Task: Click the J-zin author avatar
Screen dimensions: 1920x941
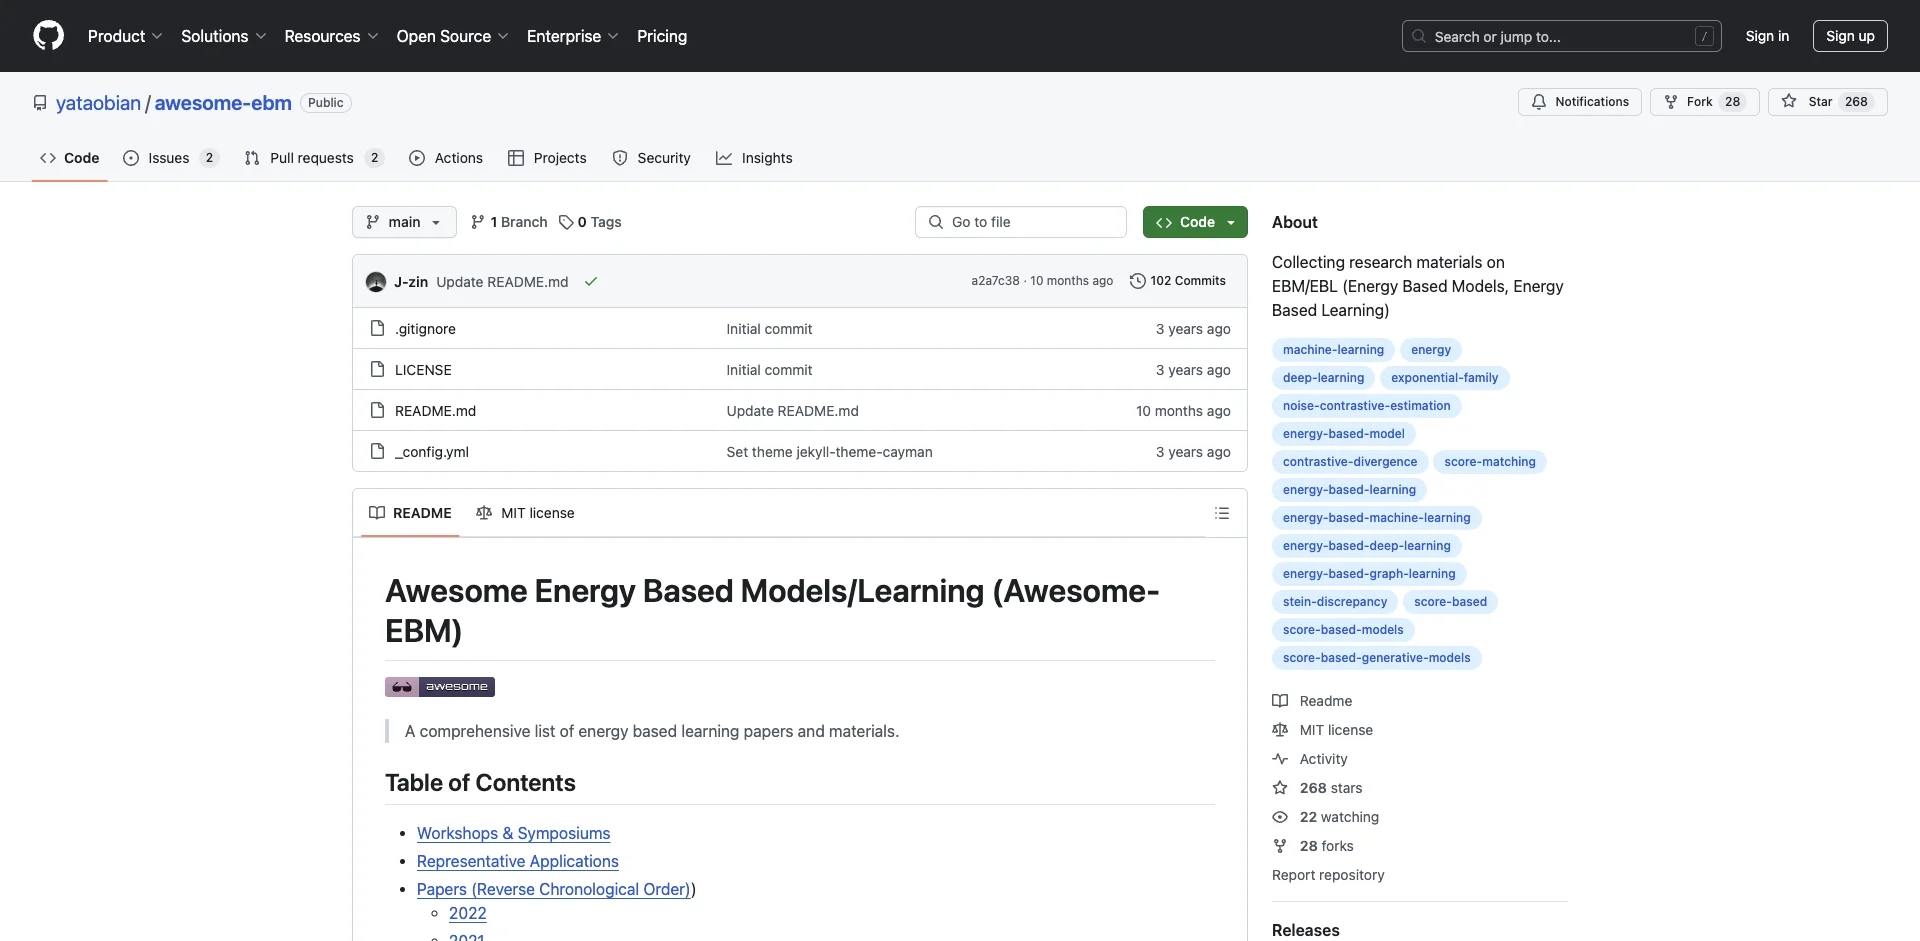Action: (376, 282)
